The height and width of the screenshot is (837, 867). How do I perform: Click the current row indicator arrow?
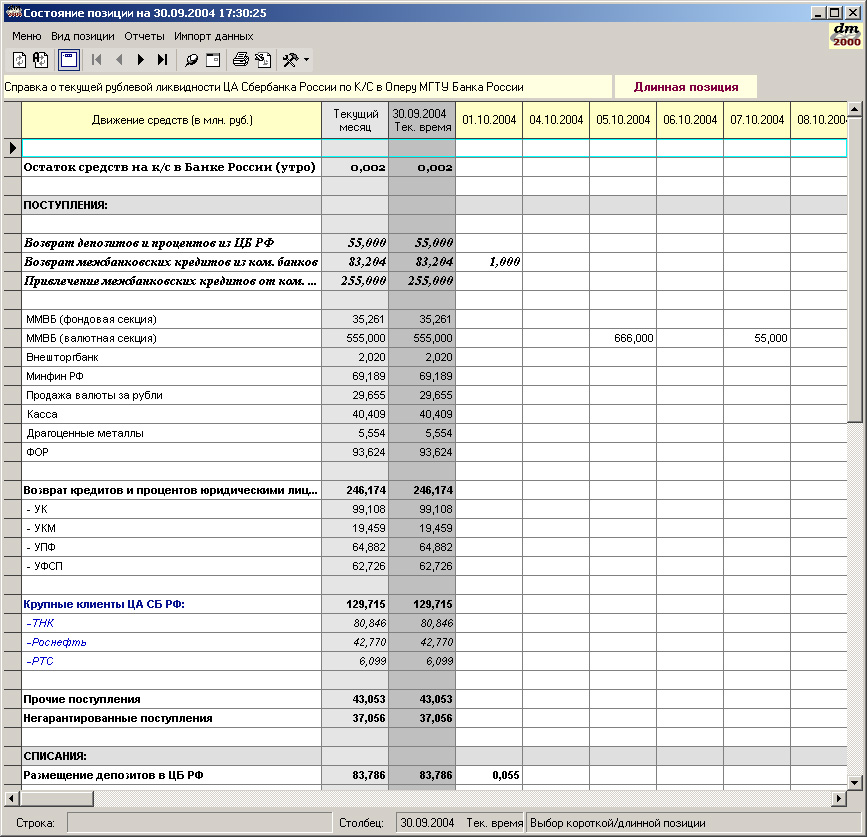click(13, 148)
